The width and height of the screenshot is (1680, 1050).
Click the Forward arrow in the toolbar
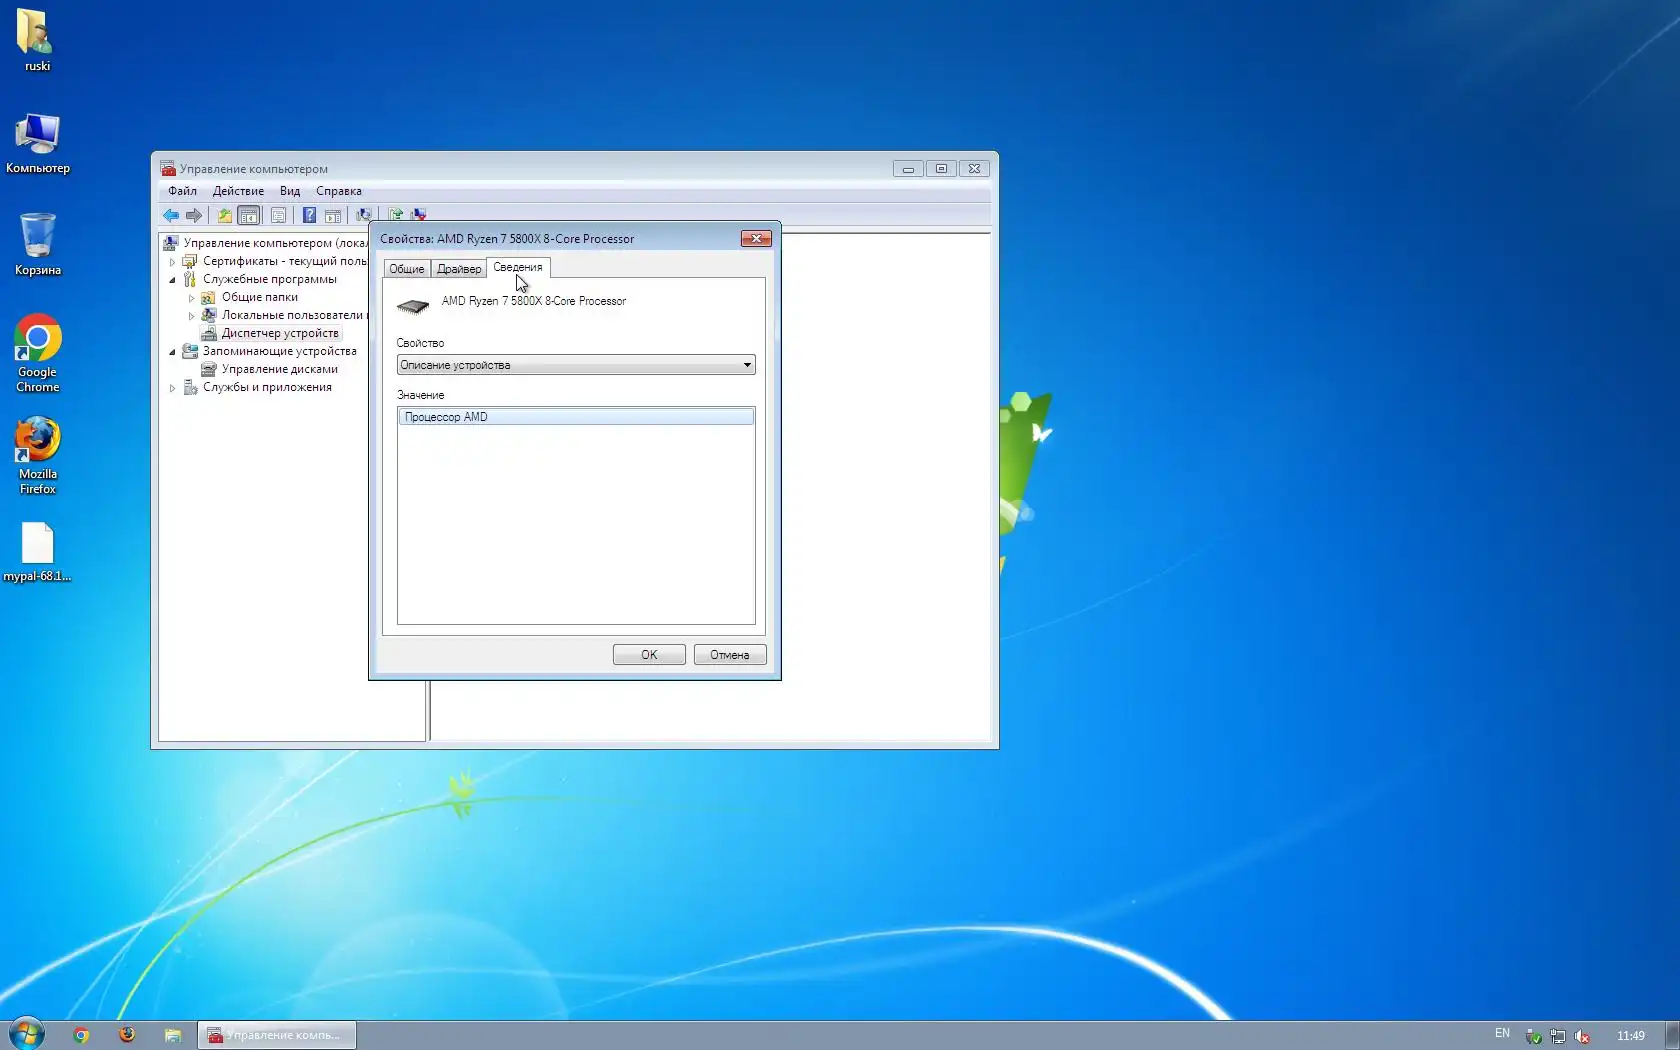click(x=194, y=215)
